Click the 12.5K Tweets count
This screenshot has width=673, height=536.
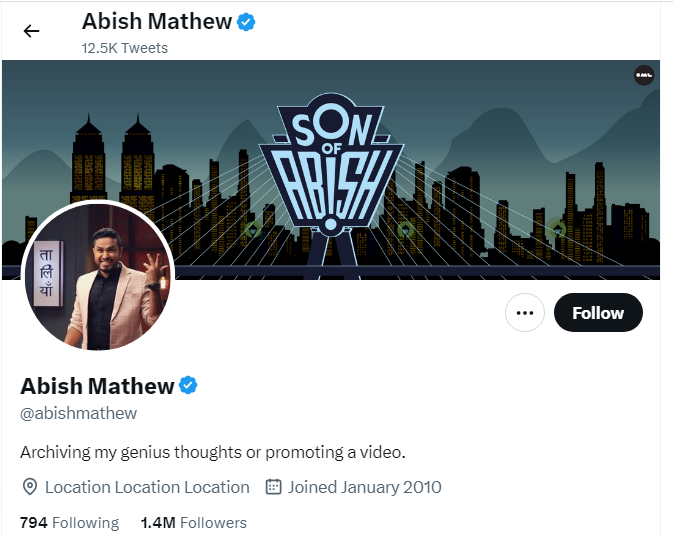coord(124,48)
